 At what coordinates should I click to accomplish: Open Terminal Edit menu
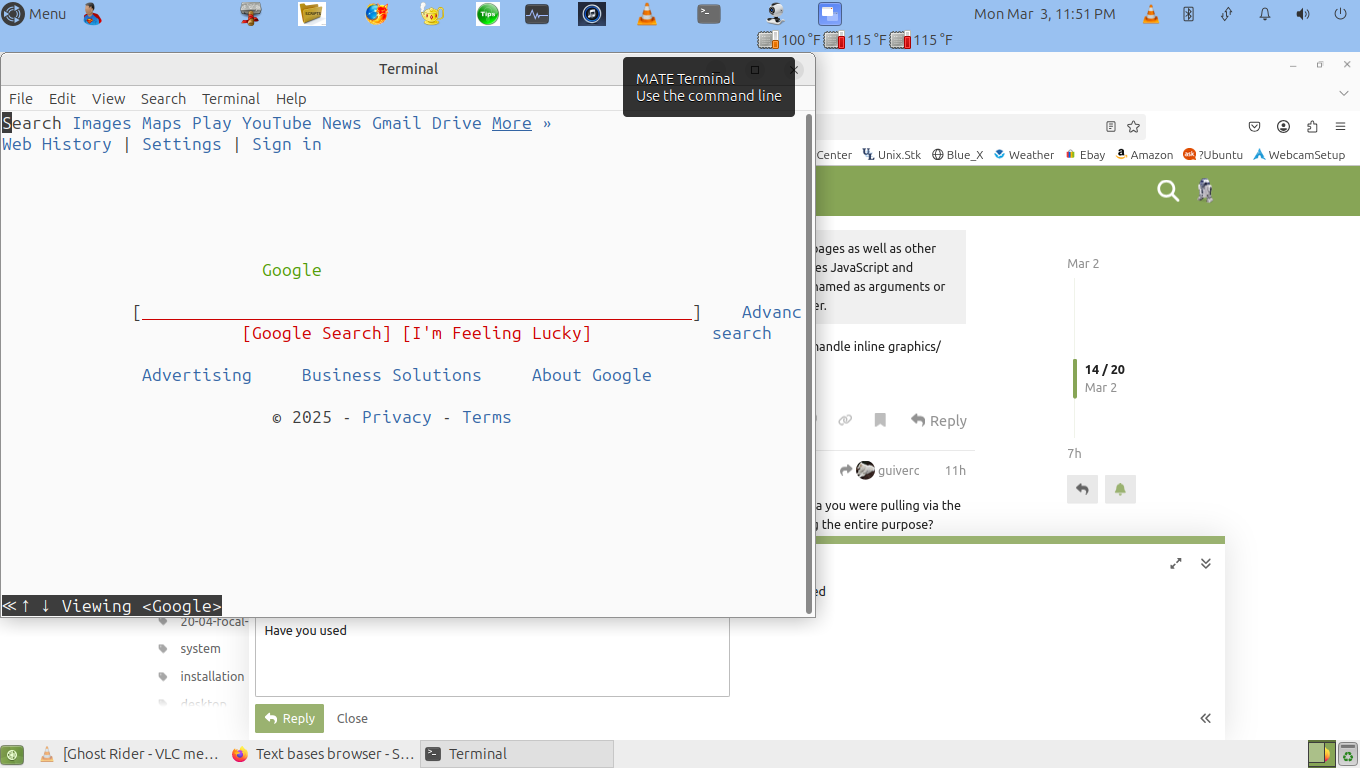point(62,98)
